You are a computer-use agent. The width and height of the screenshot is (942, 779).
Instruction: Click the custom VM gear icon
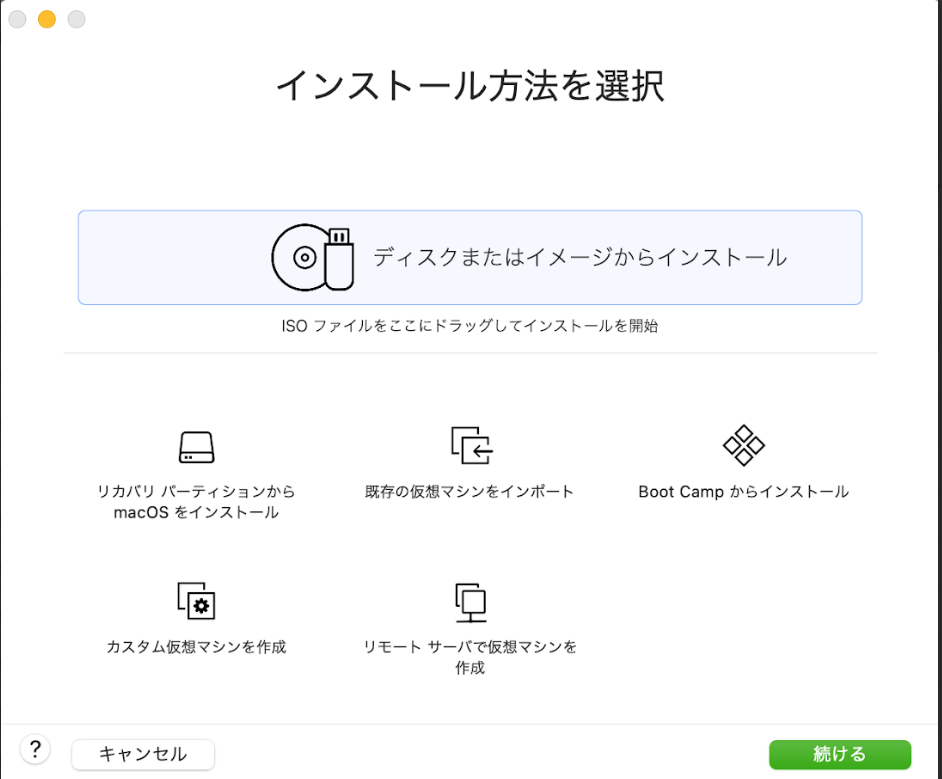(x=196, y=601)
